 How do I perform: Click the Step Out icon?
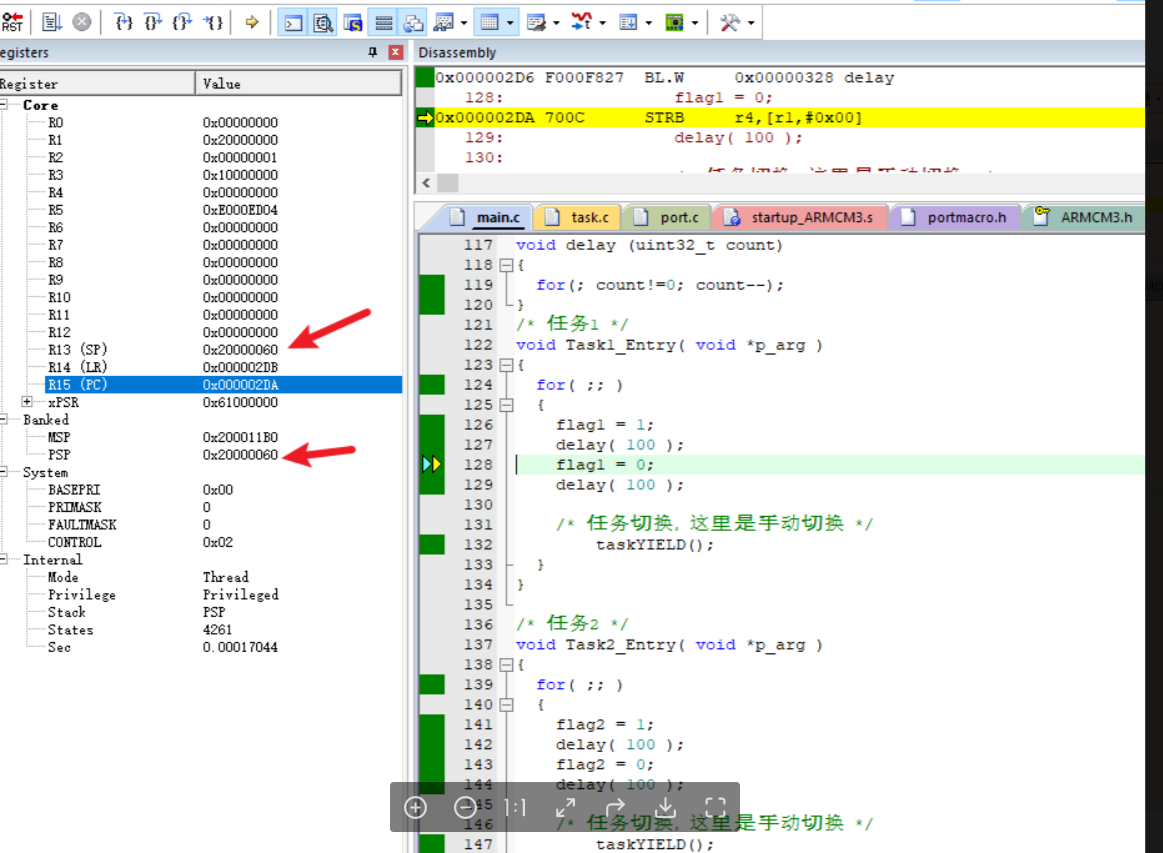coord(182,22)
